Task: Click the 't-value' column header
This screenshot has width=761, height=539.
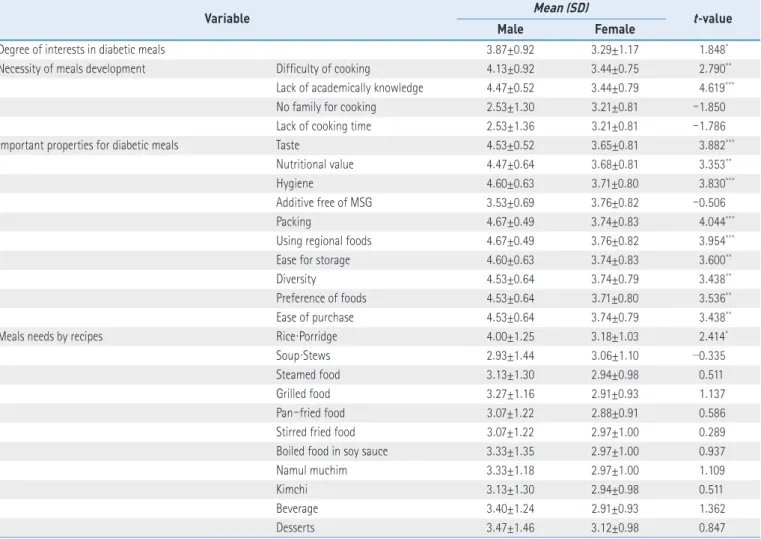Action: pyautogui.click(x=712, y=18)
